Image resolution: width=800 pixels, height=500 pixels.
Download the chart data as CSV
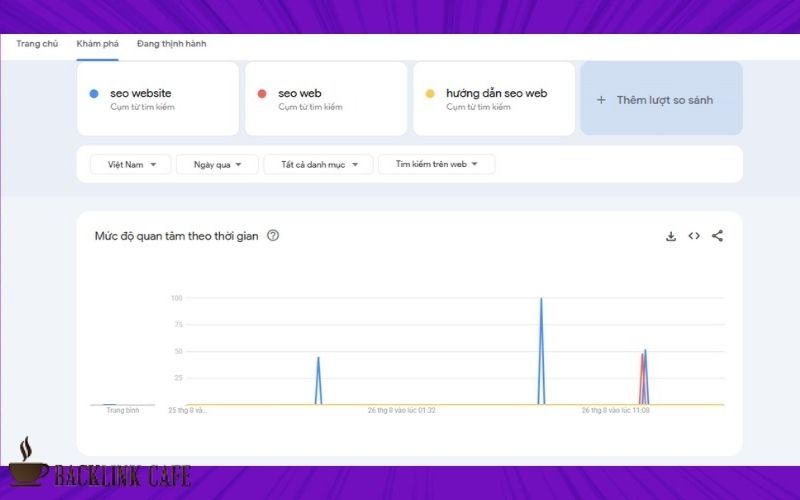(671, 236)
